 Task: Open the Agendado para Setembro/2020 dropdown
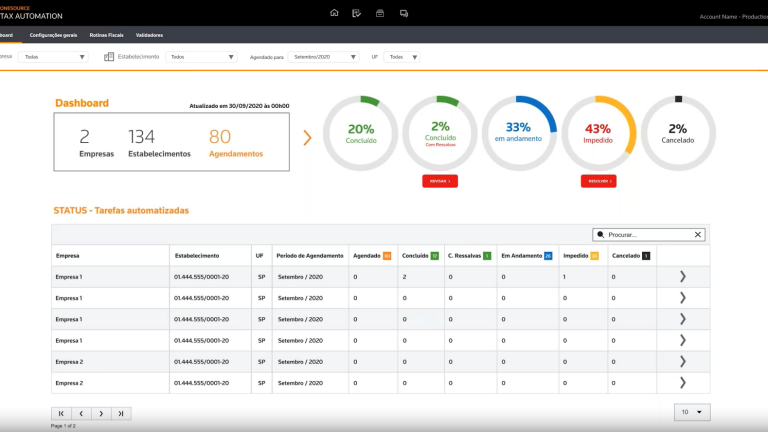click(x=324, y=57)
